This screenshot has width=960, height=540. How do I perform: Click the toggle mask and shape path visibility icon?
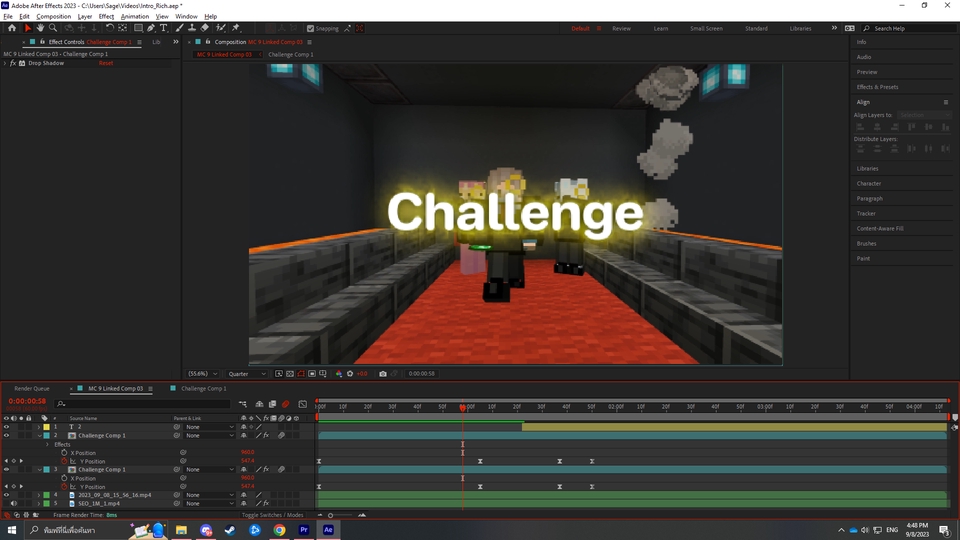point(301,373)
